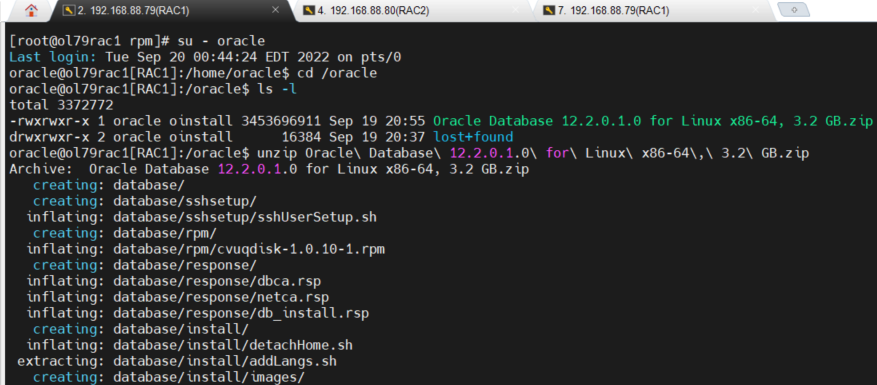877x385 pixels.
Task: Click the 'creating: database/rpm/' line
Action: point(125,233)
